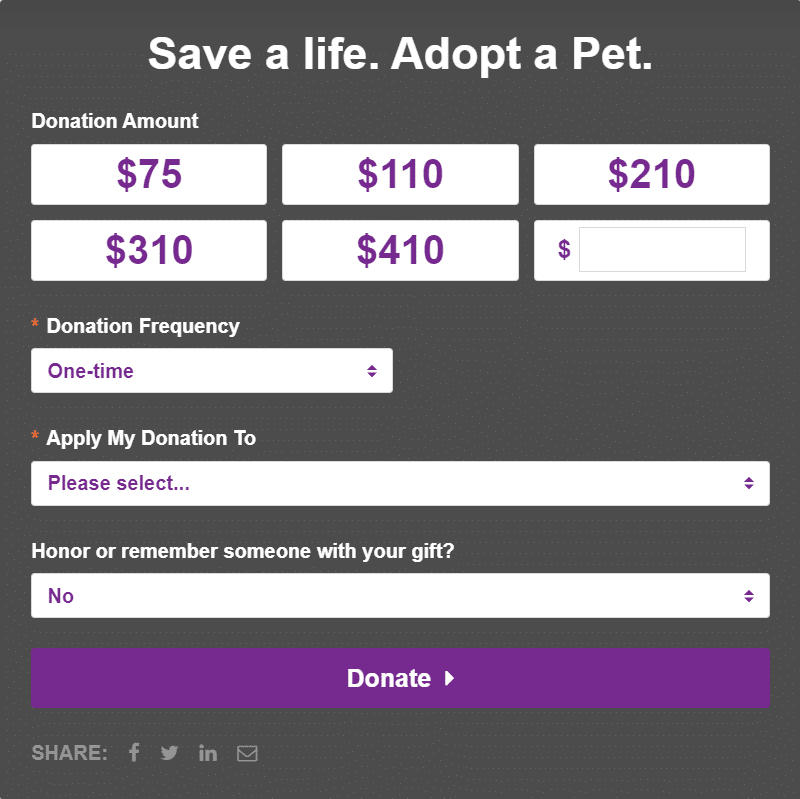Screen dimensions: 800x799
Task: Click the arrow icon on Donate button
Action: [449, 678]
